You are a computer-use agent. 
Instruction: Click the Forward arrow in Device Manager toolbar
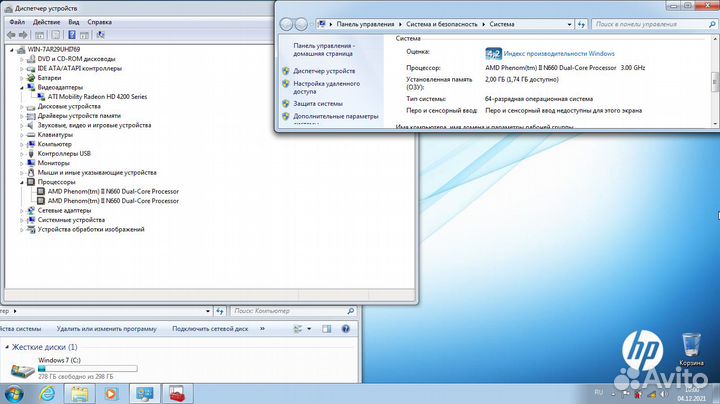pyautogui.click(x=23, y=35)
